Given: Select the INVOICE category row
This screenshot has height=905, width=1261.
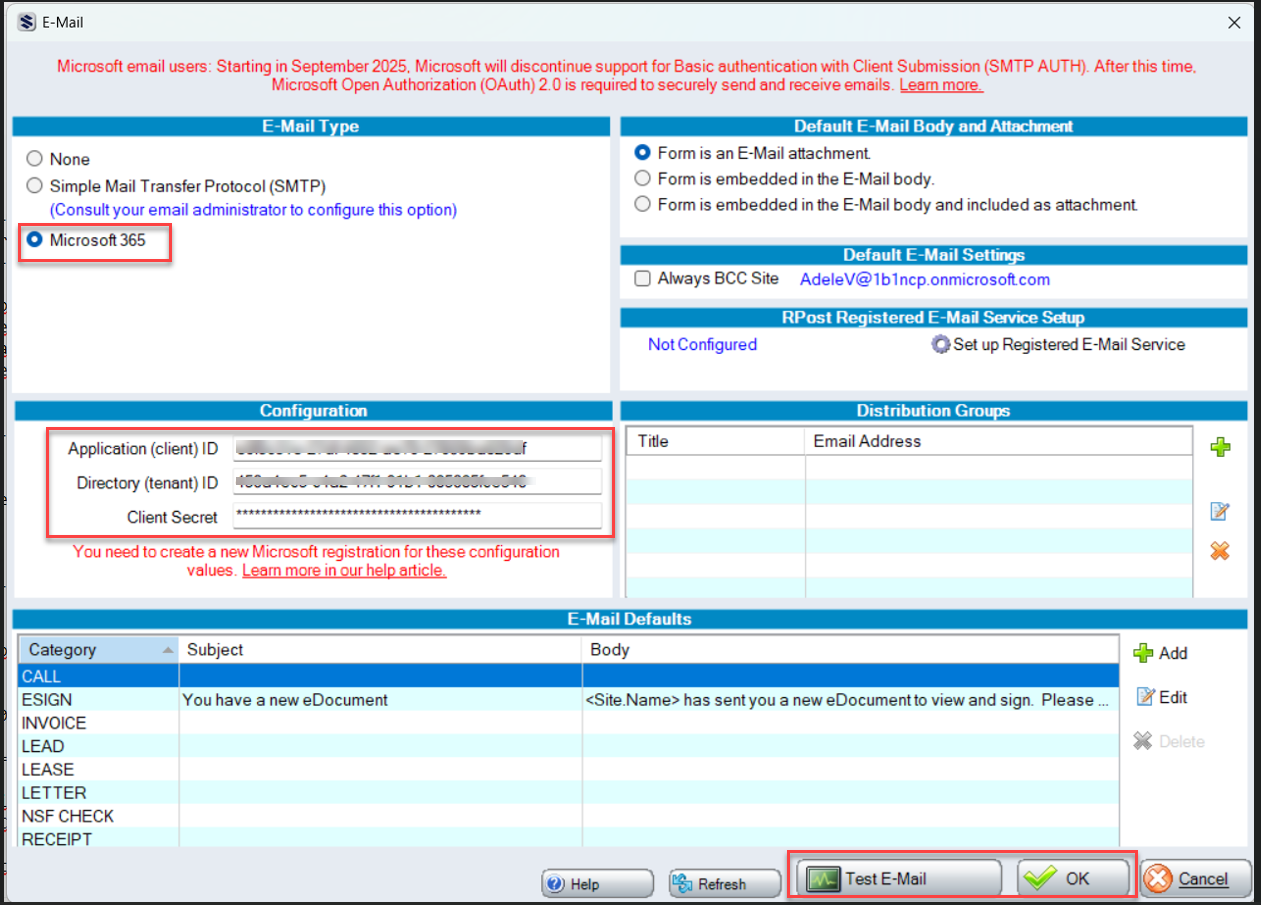Looking at the screenshot, I should [568, 723].
